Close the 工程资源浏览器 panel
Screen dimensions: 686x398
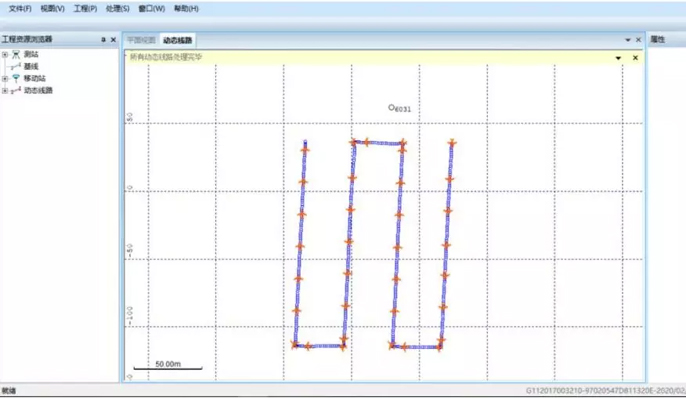(114, 40)
